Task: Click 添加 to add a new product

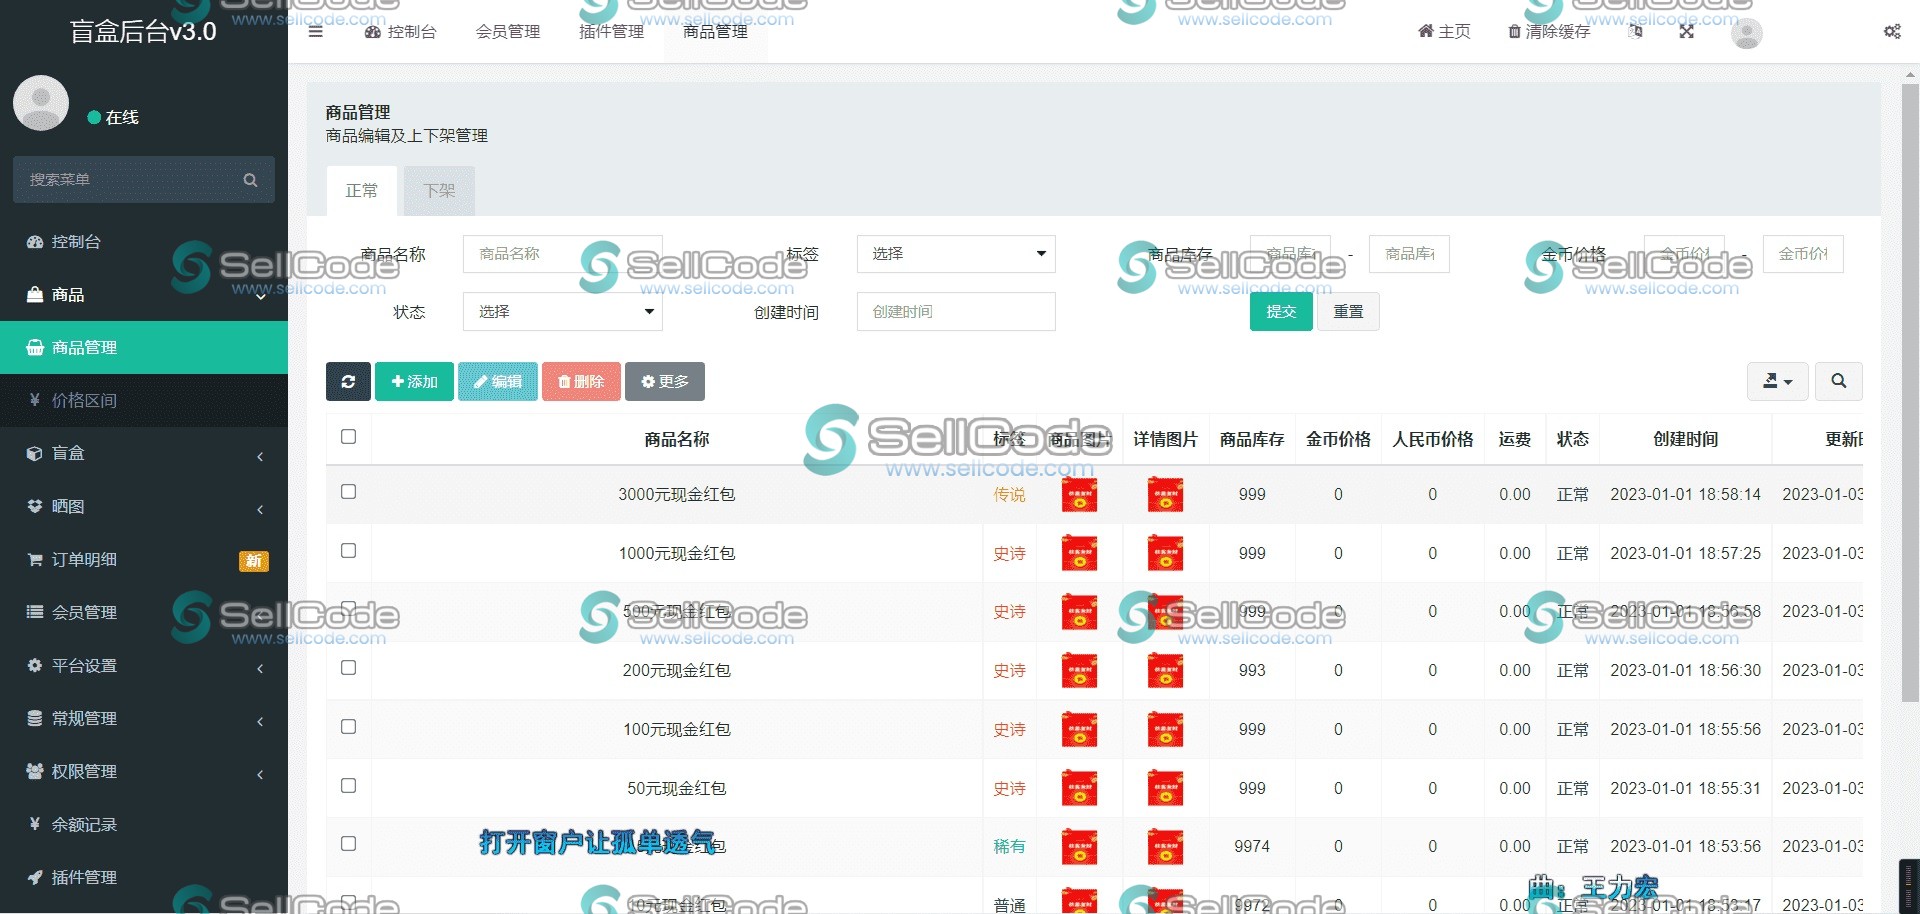Action: (x=413, y=381)
